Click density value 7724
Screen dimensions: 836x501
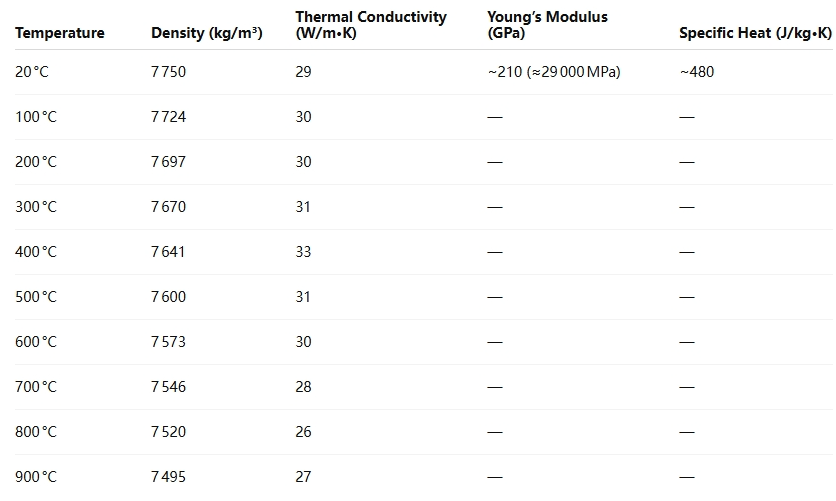click(168, 117)
